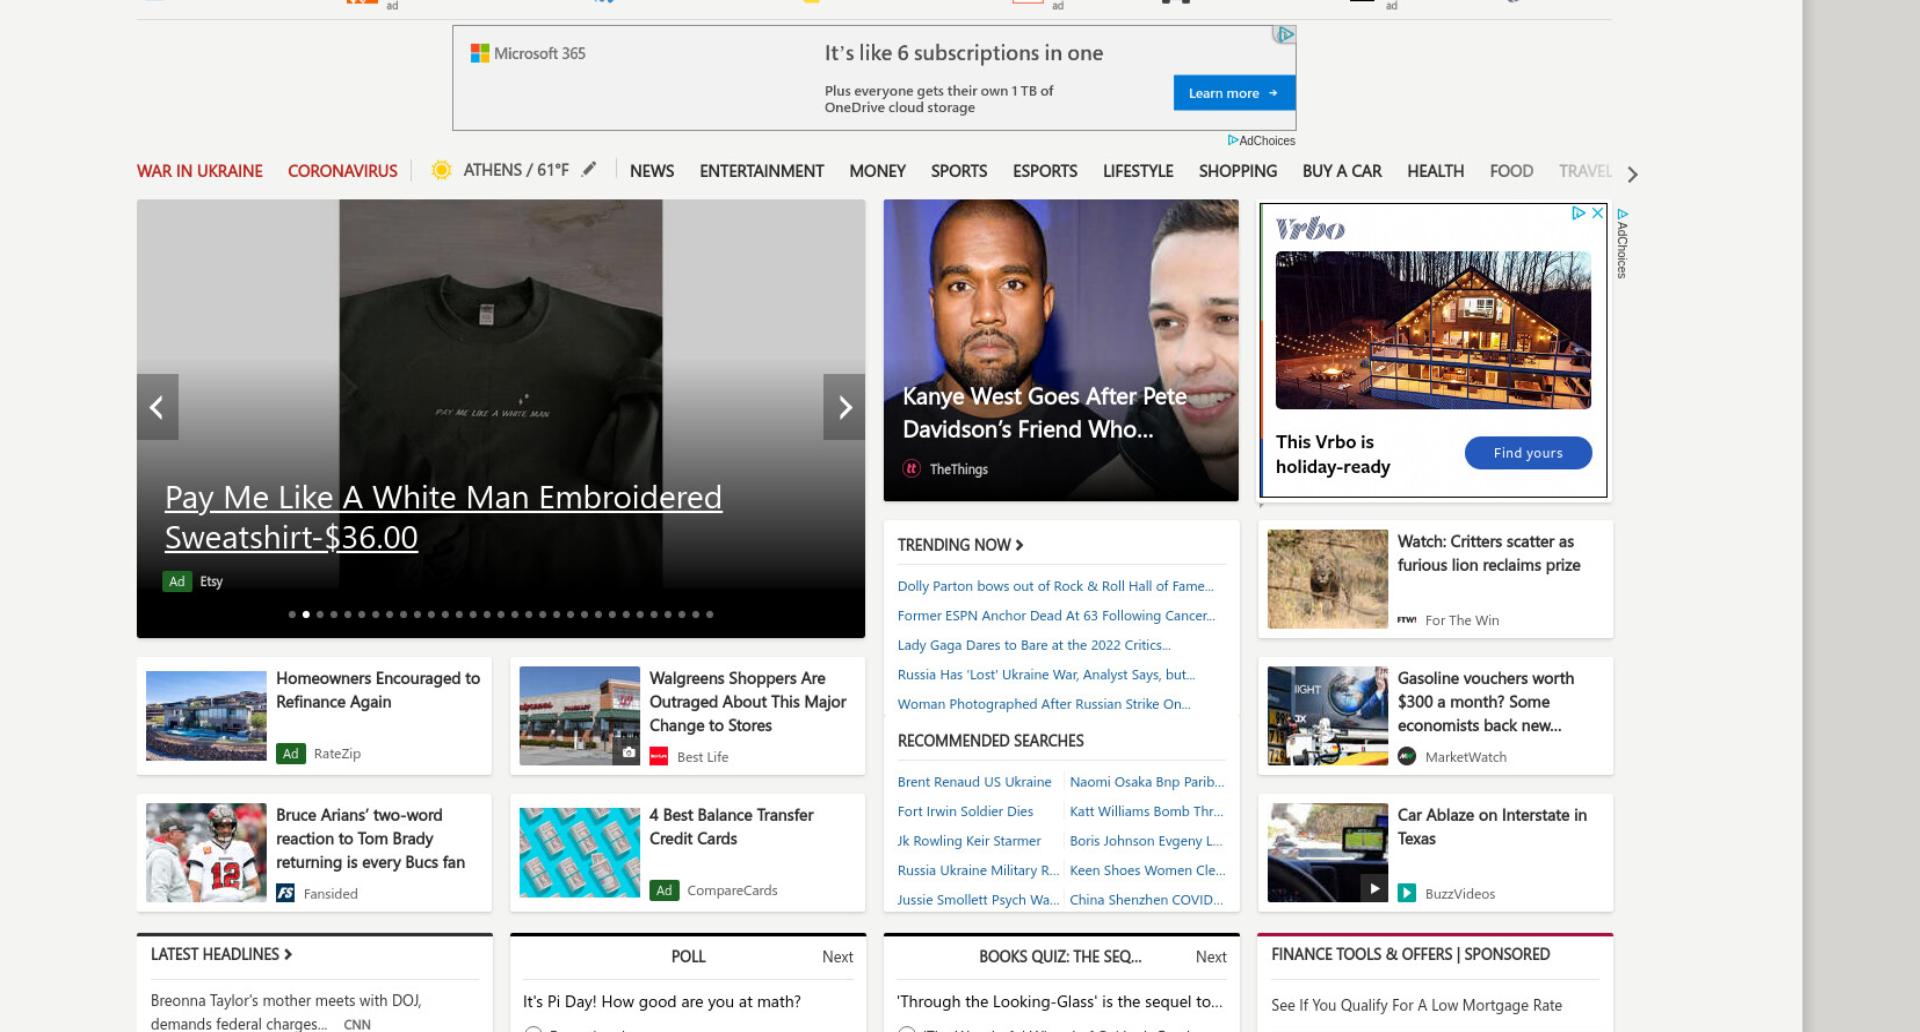Open the Sports category

(959, 171)
